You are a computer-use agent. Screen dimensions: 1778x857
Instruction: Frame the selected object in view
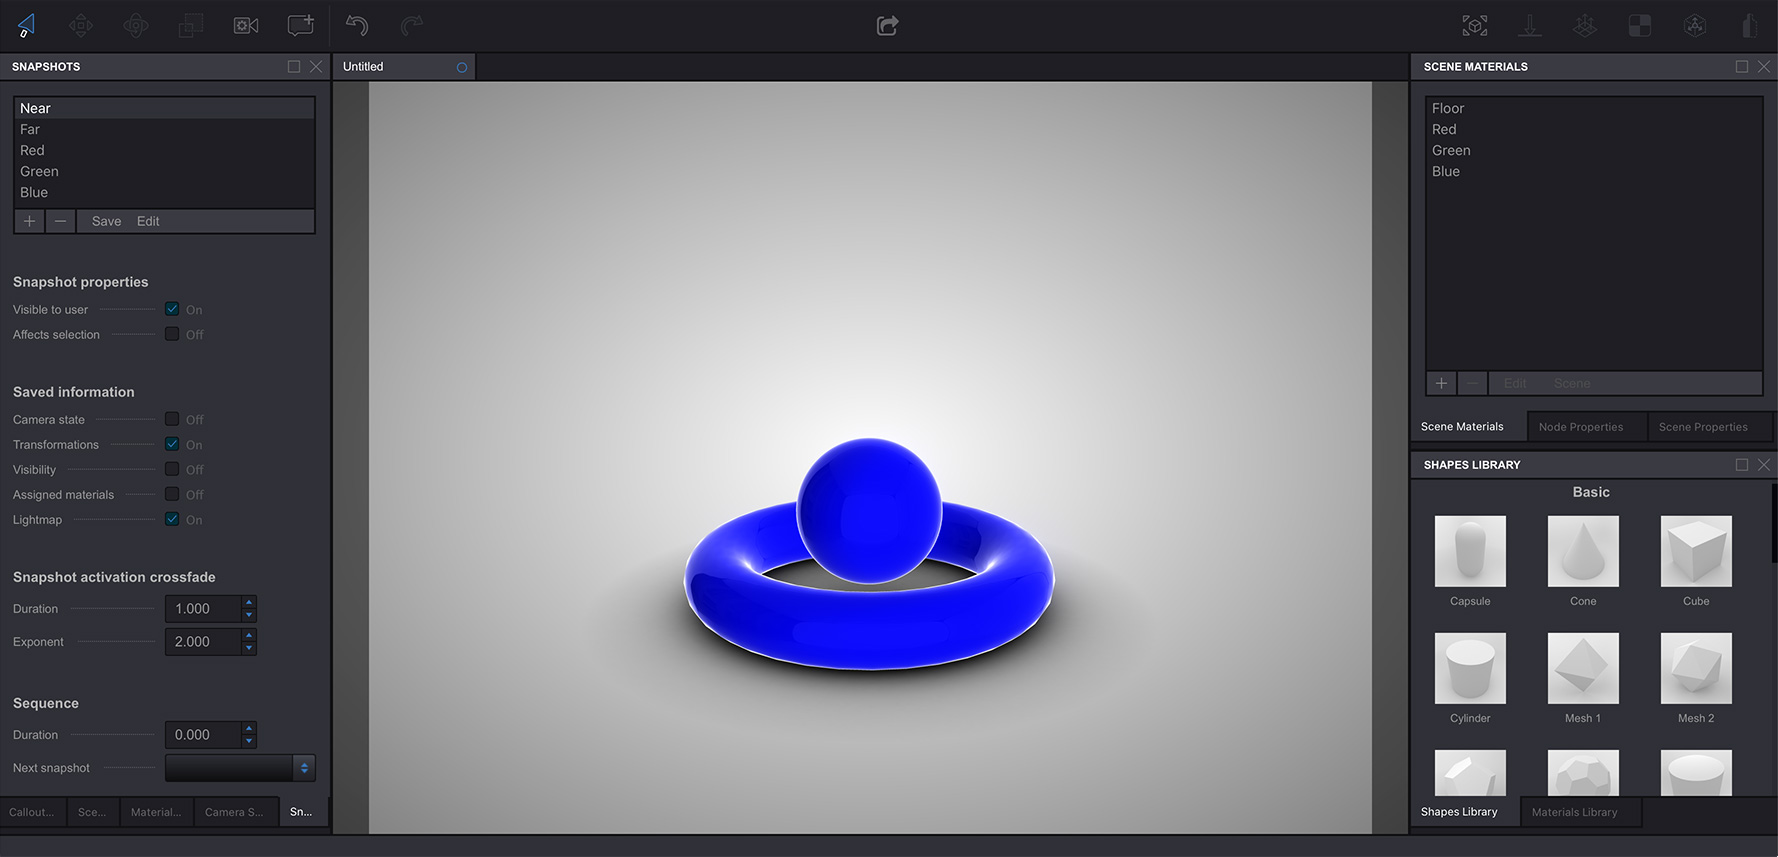[x=1475, y=25]
